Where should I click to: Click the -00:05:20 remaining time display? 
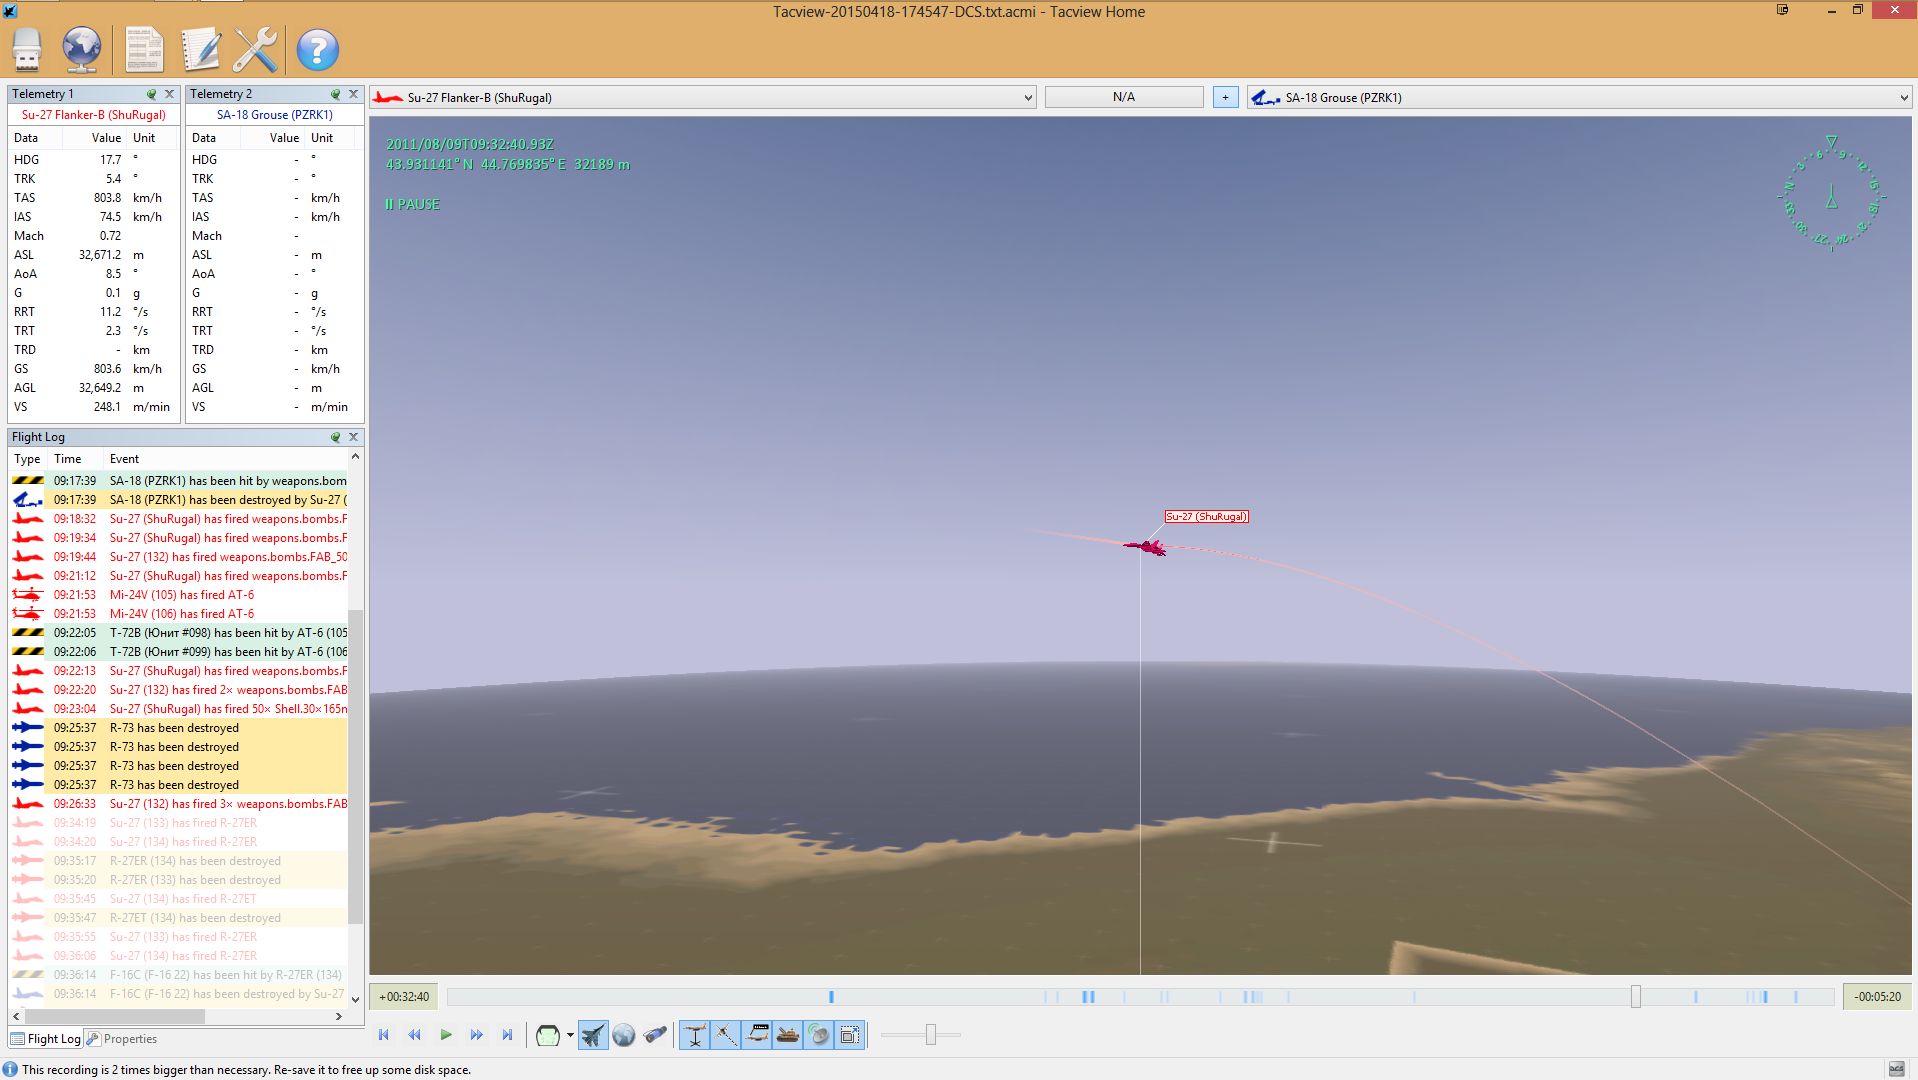1877,997
